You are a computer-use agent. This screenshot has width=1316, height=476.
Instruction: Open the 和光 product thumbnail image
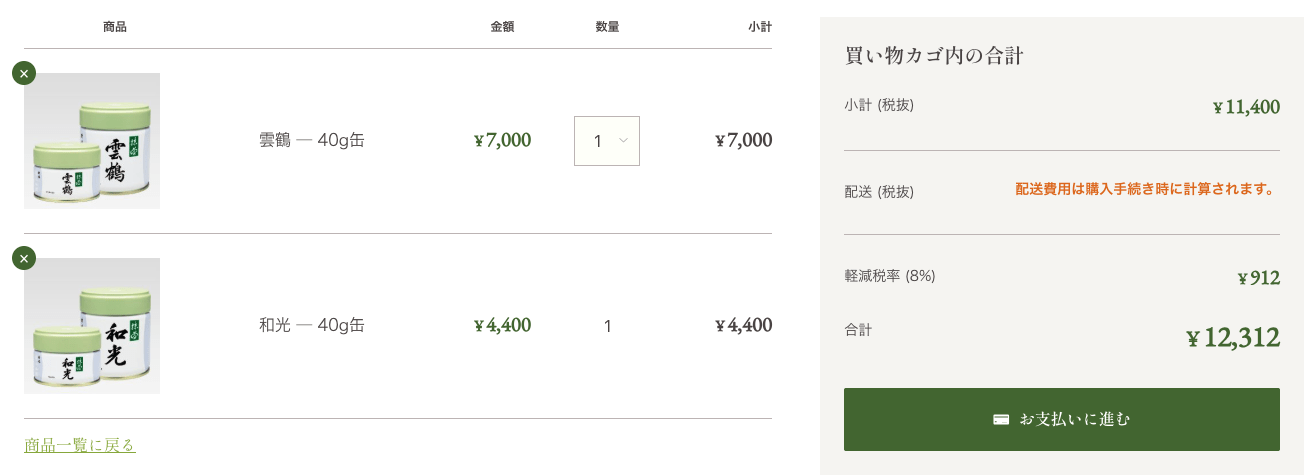tap(92, 326)
